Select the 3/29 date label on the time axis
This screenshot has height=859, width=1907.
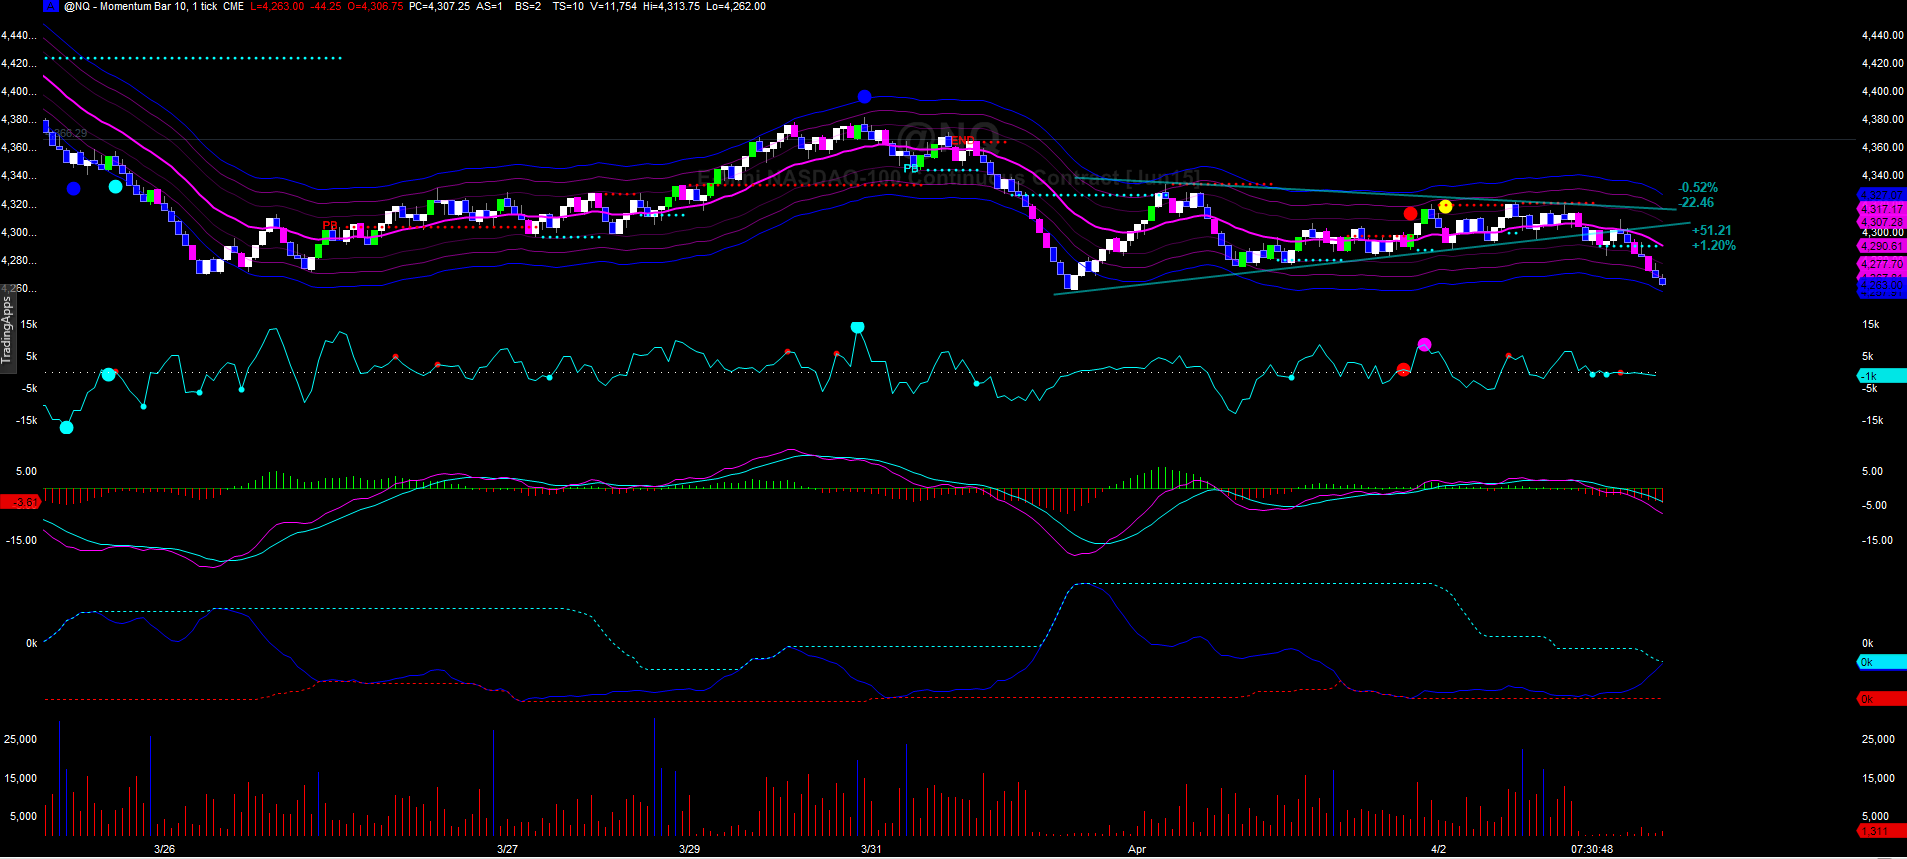(x=690, y=849)
